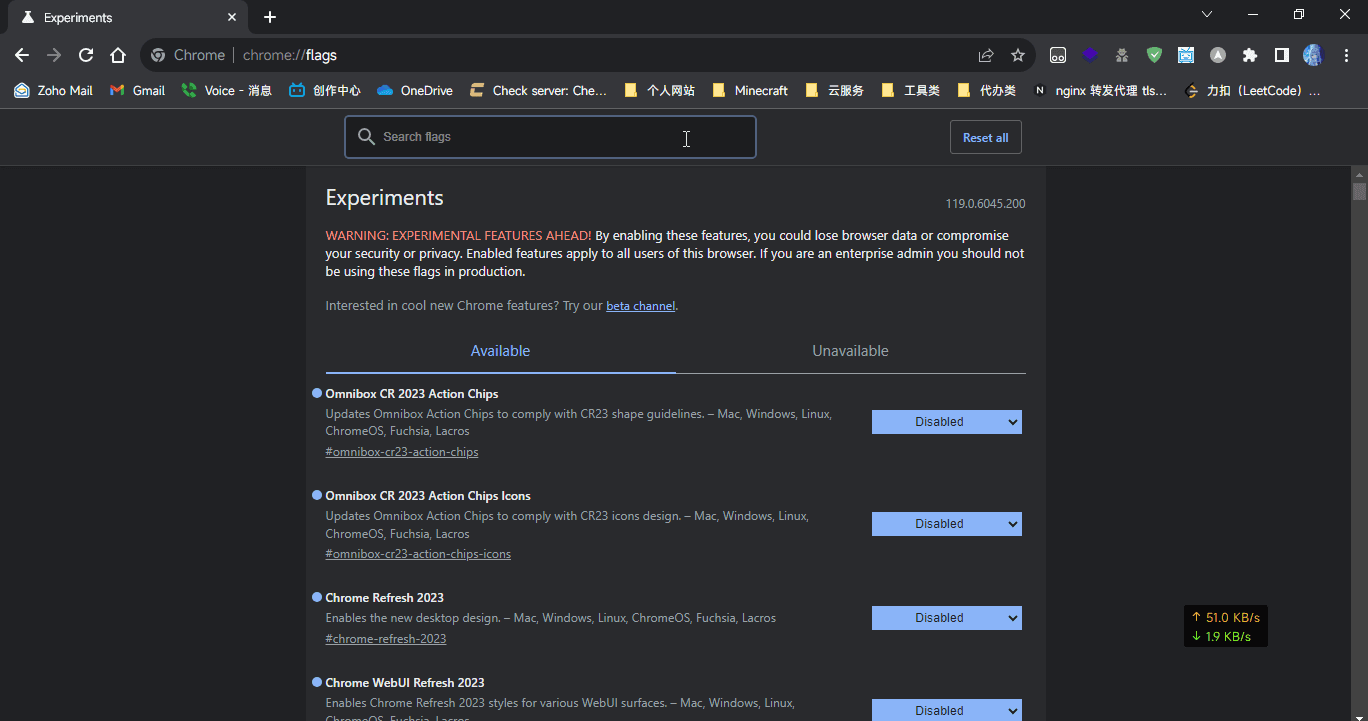Screen dimensions: 1368x721
Task: Open the Tampermonkey-style extension with two circles
Action: pos(1058,55)
